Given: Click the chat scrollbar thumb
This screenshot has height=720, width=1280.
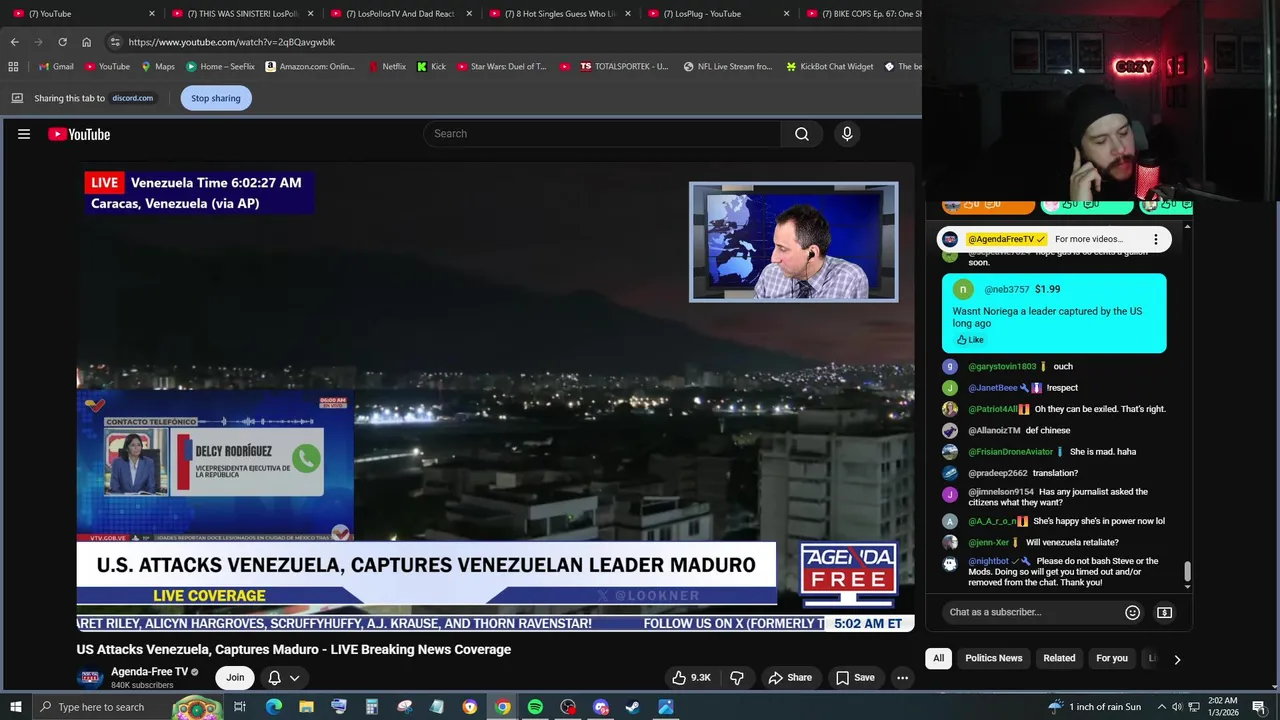Looking at the screenshot, I should pyautogui.click(x=1187, y=572).
